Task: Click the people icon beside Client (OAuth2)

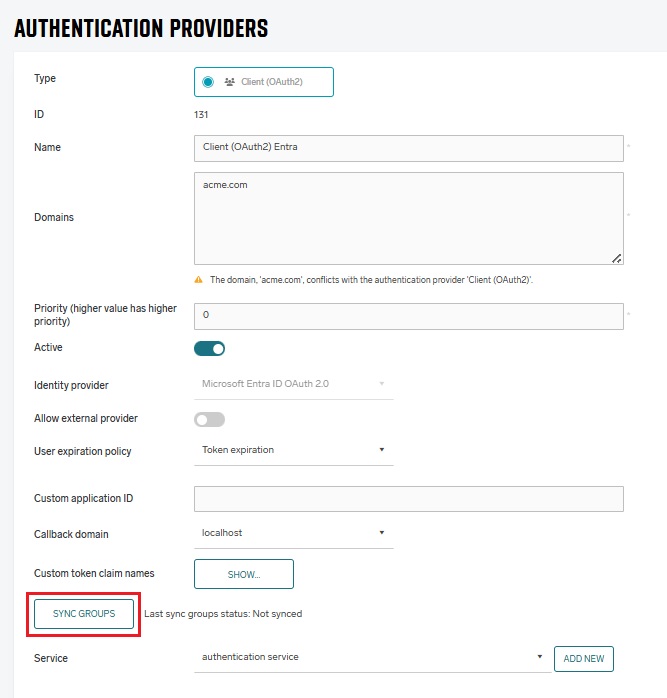Action: 229,82
